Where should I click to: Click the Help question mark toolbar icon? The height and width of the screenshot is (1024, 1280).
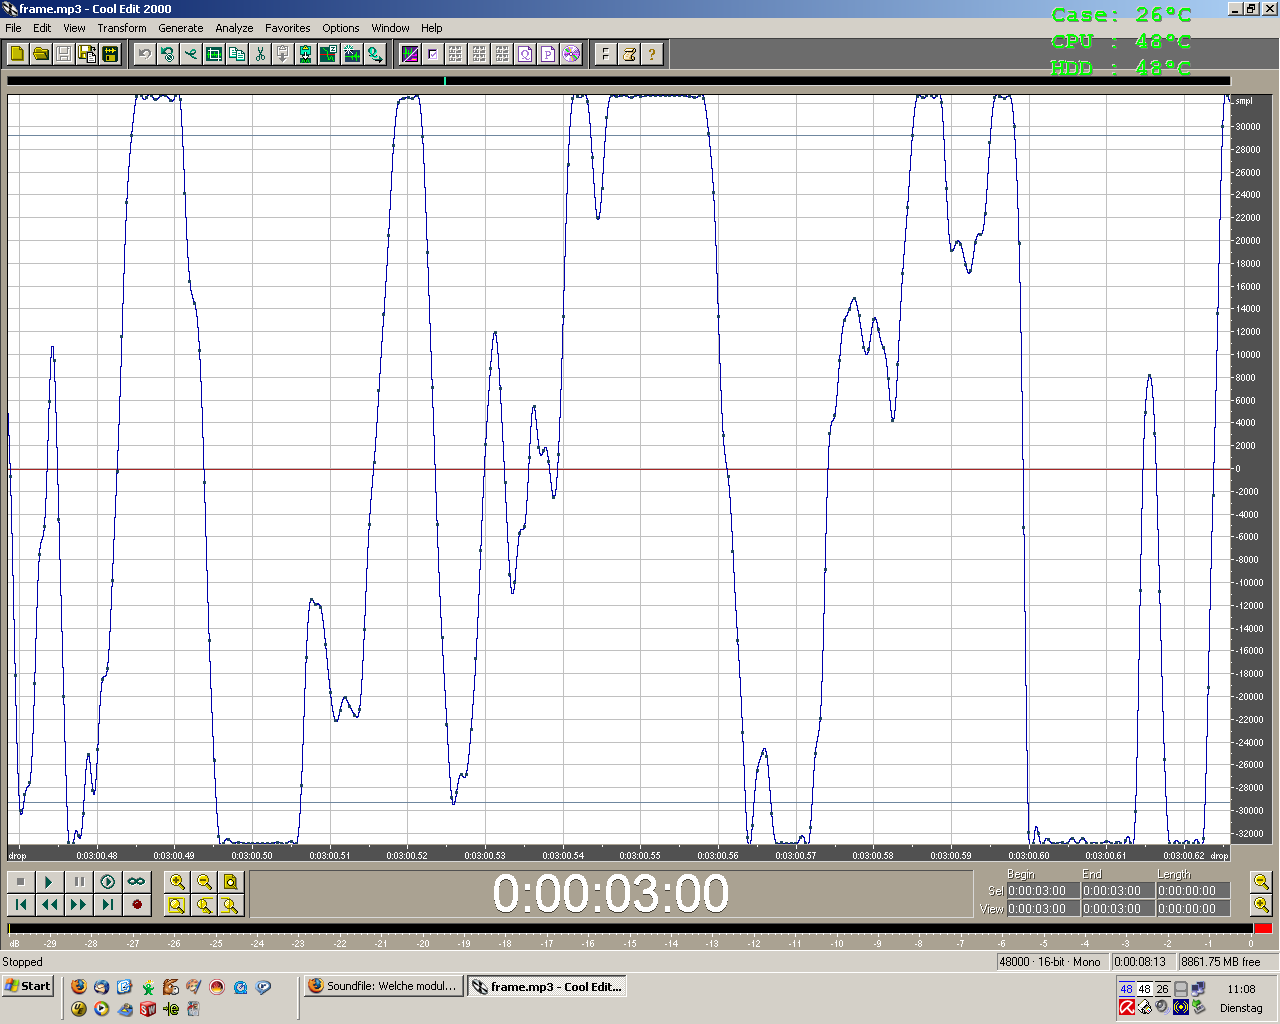[652, 54]
